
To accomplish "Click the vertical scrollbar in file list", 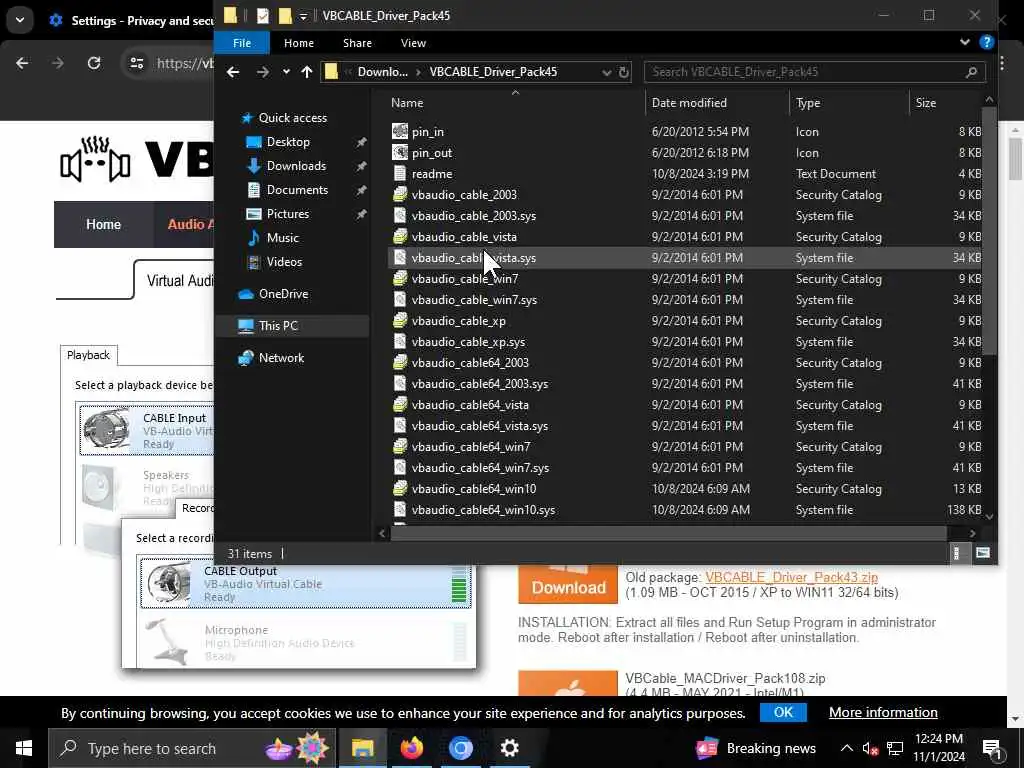I will 989,232.
